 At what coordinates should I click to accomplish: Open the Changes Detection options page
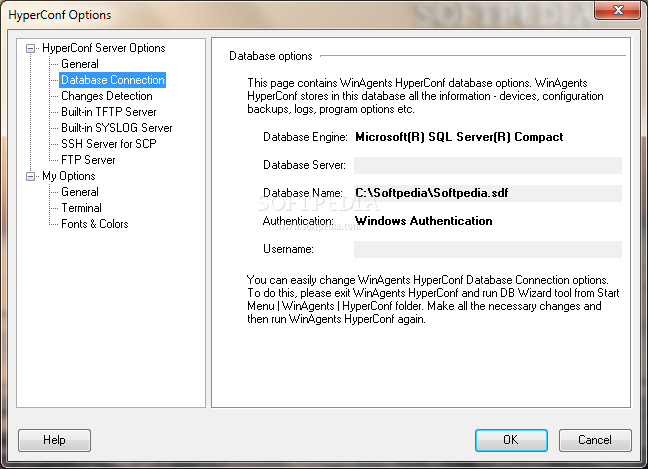[x=107, y=96]
